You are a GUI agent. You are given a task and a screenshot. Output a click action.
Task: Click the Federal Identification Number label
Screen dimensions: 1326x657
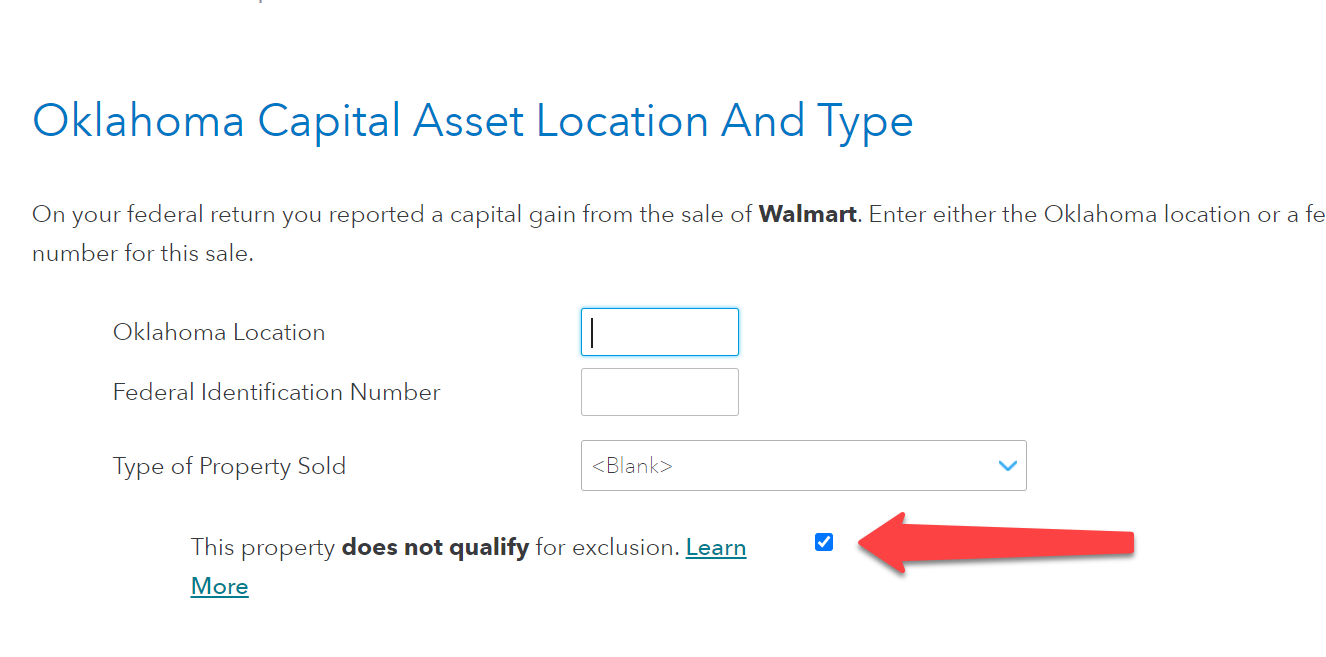click(x=276, y=392)
